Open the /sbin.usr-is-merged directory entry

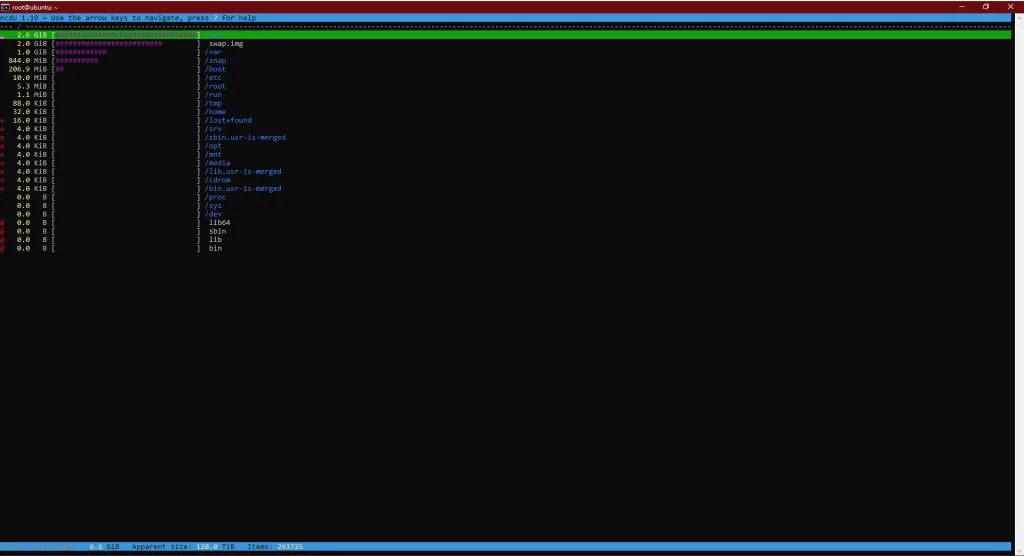click(245, 137)
